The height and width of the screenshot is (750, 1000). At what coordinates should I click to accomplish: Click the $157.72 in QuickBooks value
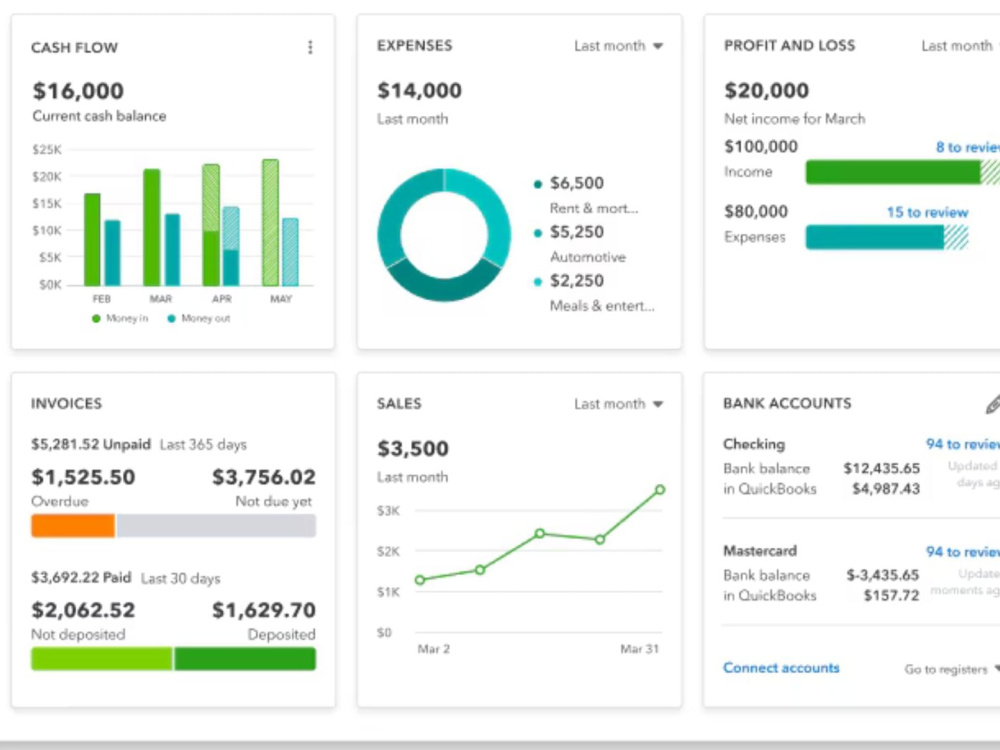coord(892,596)
